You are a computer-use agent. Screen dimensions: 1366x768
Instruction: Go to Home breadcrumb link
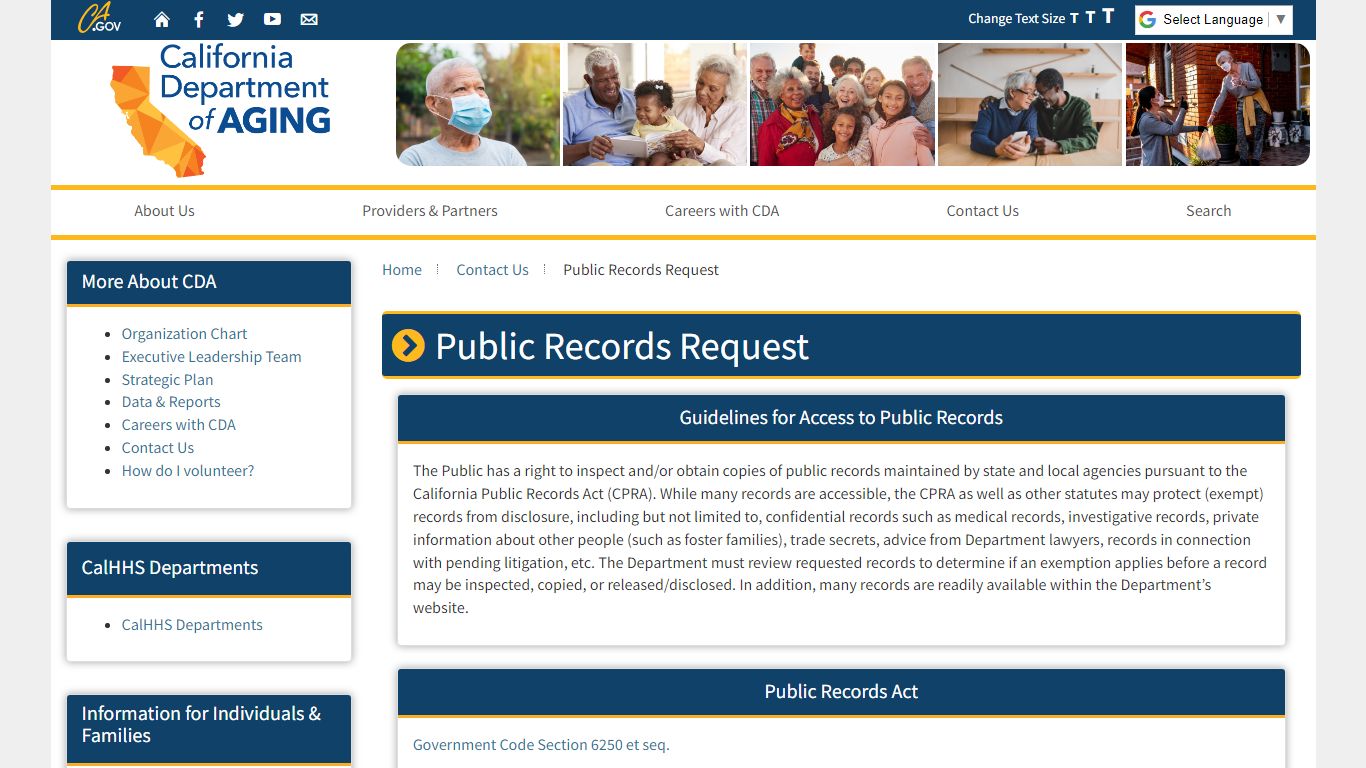click(x=402, y=270)
